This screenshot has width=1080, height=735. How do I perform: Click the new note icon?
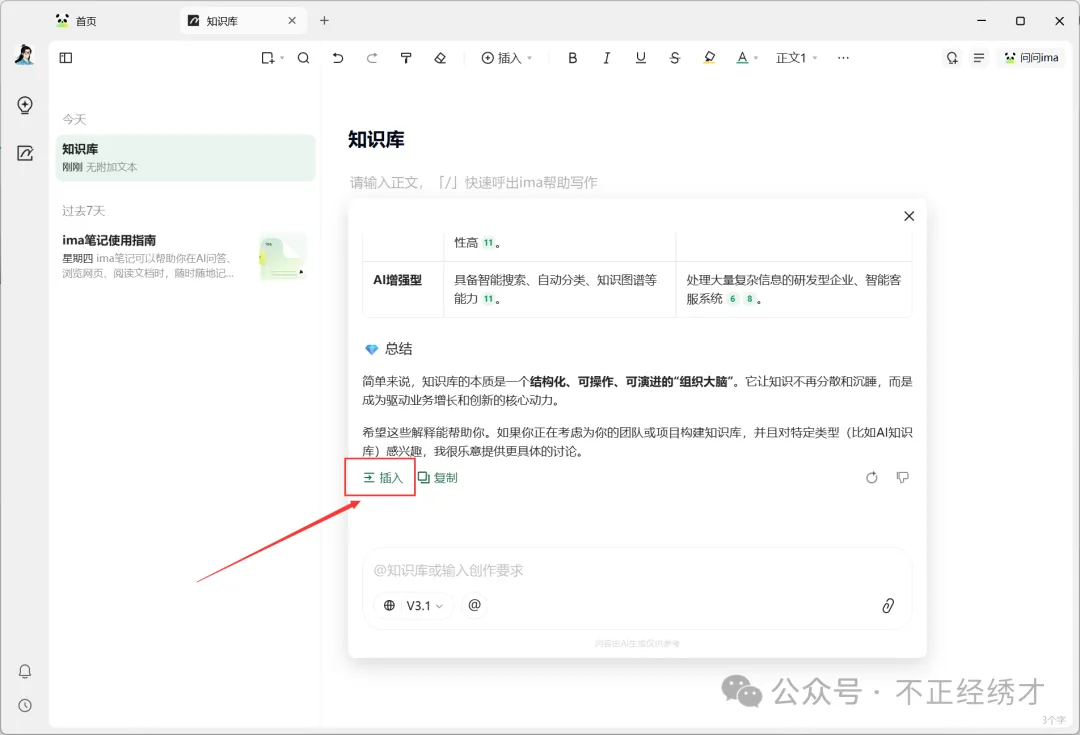[x=267, y=58]
